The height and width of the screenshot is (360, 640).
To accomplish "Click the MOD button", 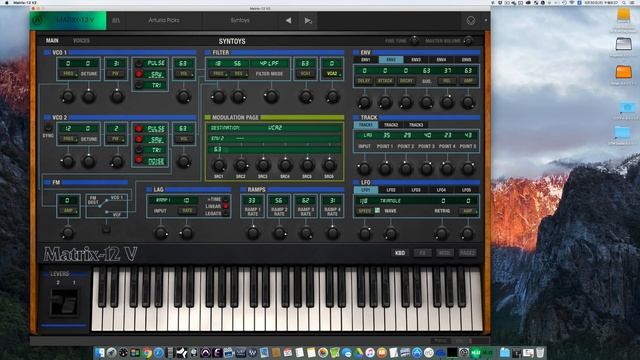I will (x=444, y=253).
